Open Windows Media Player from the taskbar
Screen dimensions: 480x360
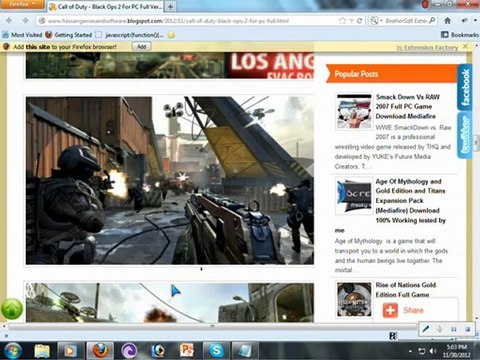[x=70, y=351]
